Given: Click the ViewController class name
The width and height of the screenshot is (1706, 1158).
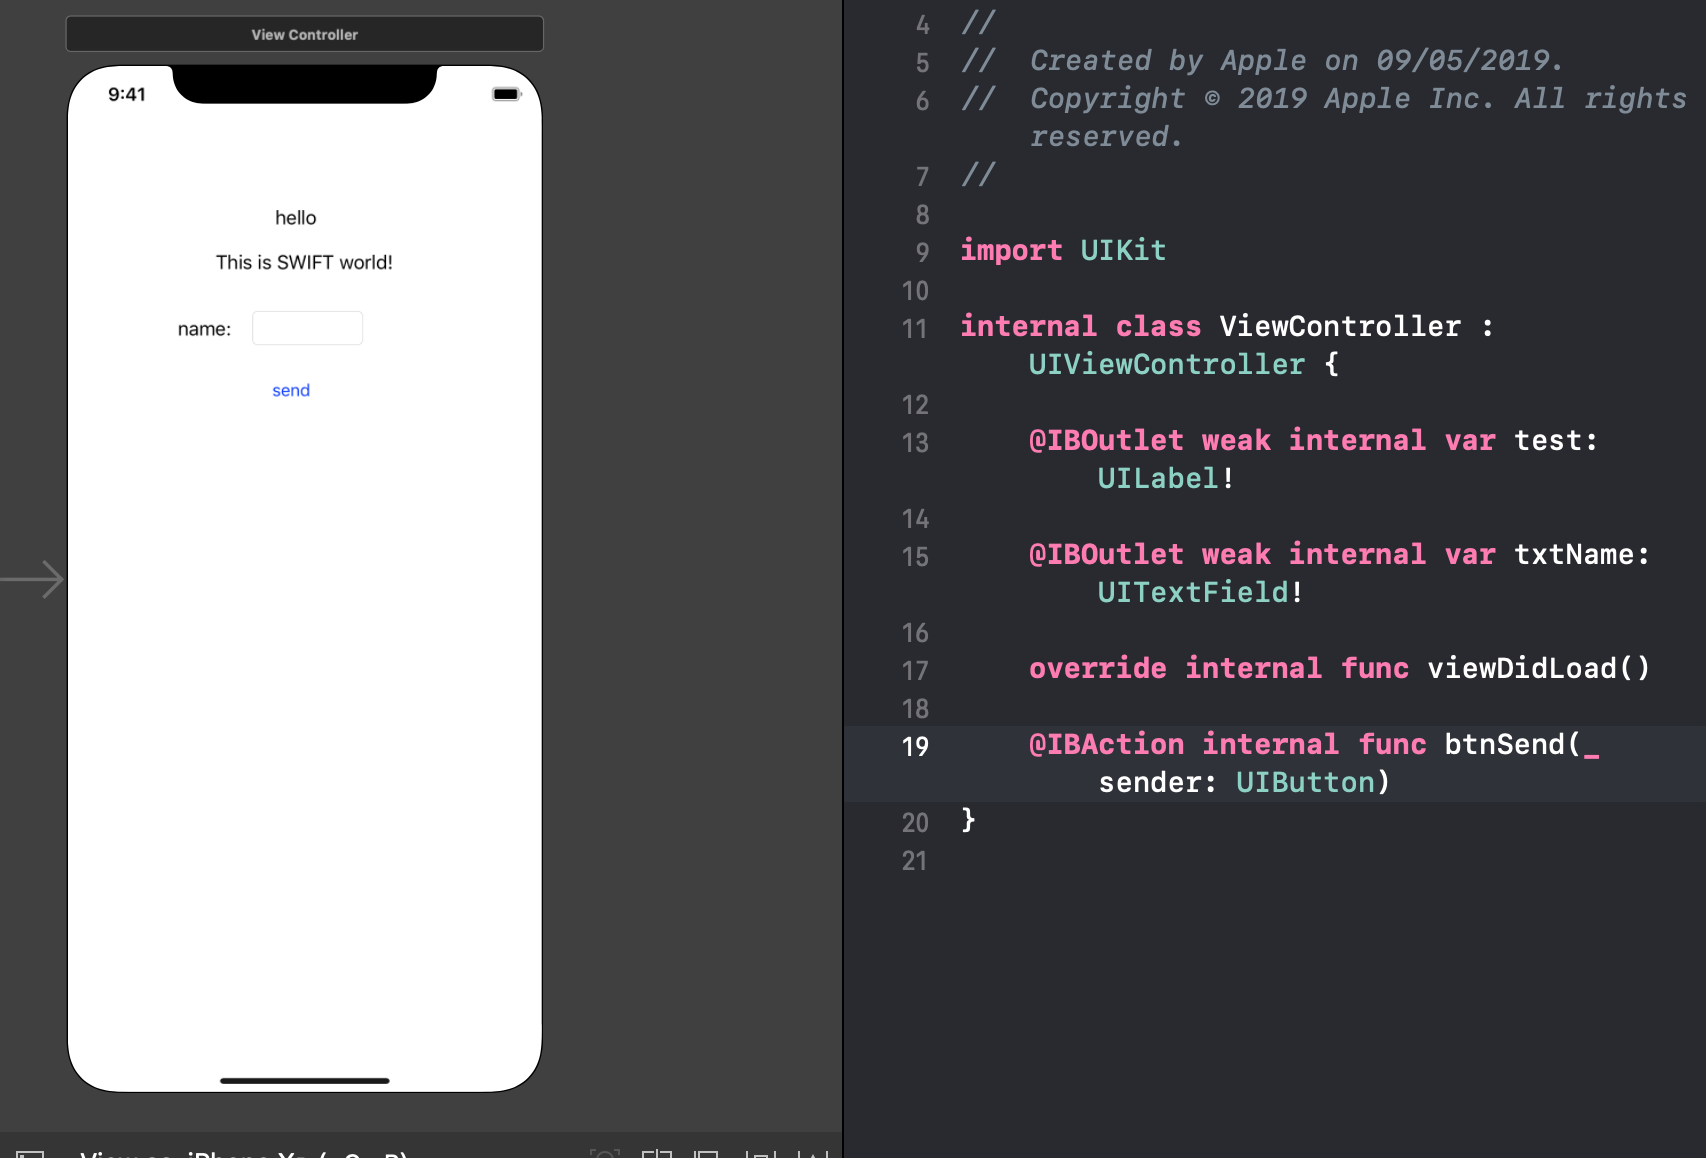Looking at the screenshot, I should pos(1340,326).
